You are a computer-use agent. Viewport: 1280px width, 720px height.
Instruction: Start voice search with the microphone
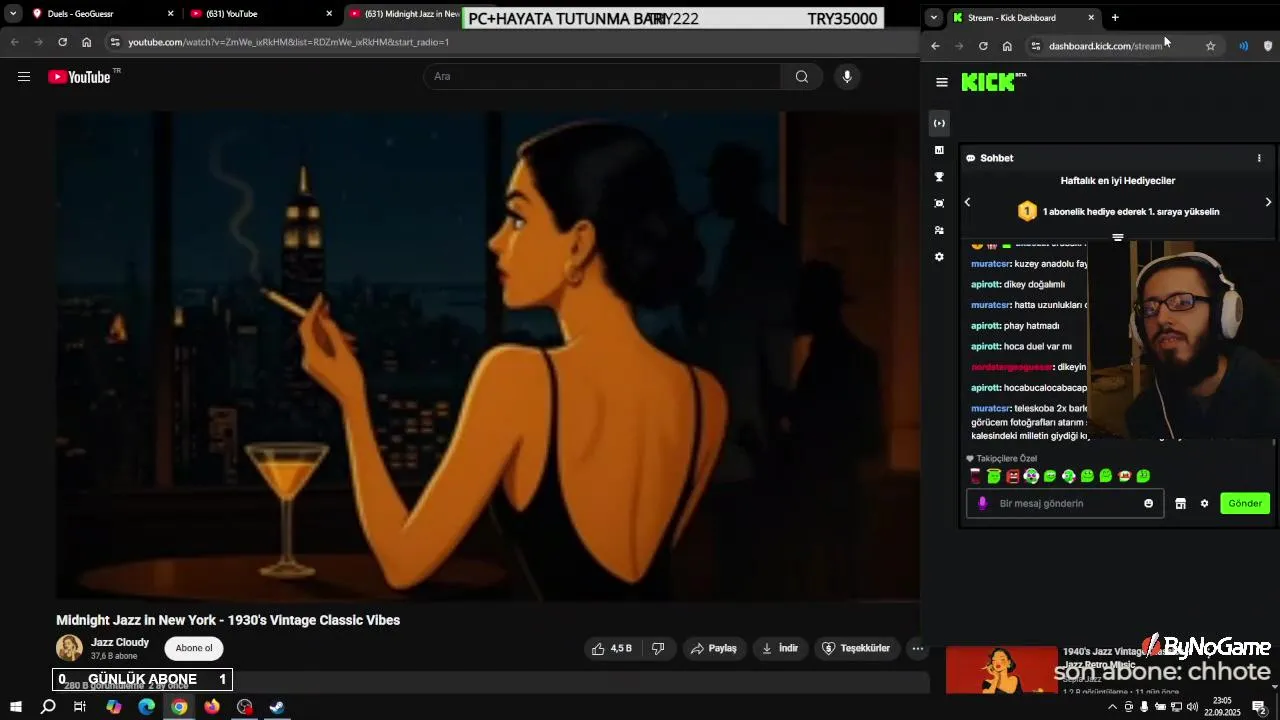click(847, 77)
